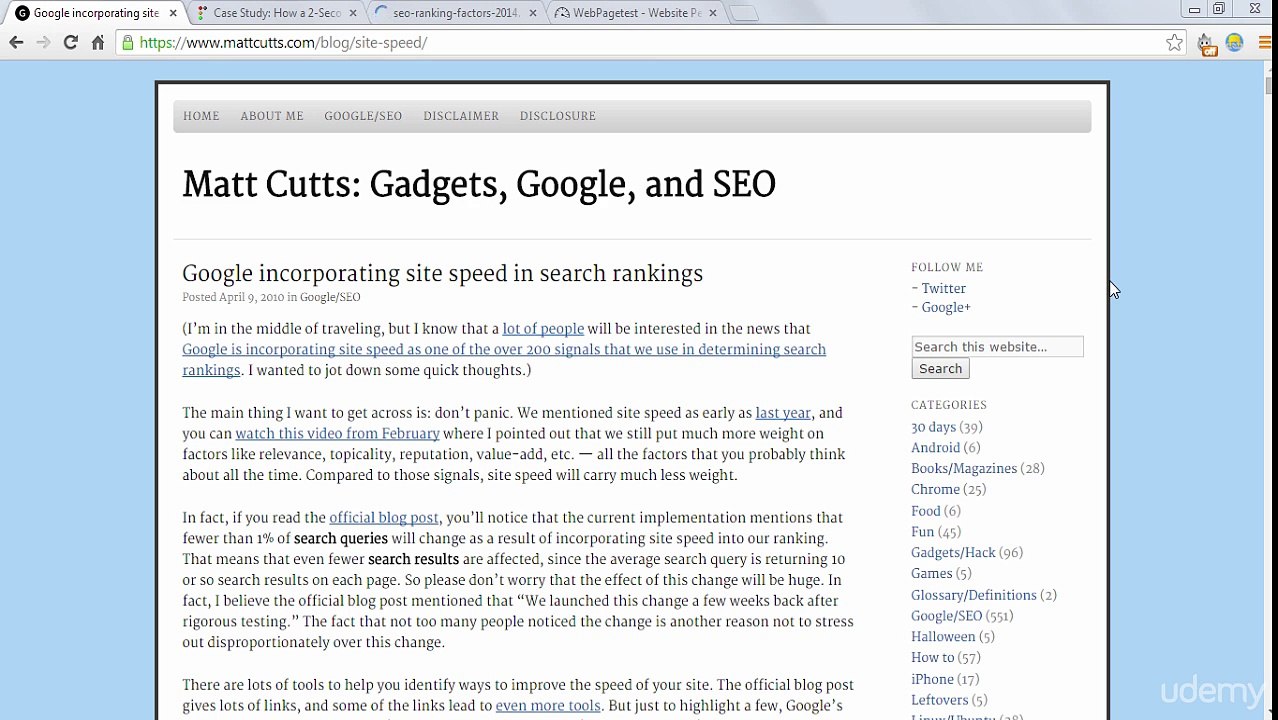Screen dimensions: 1278x720
Task: Open 'watch this video from February' link
Action: (x=337, y=434)
